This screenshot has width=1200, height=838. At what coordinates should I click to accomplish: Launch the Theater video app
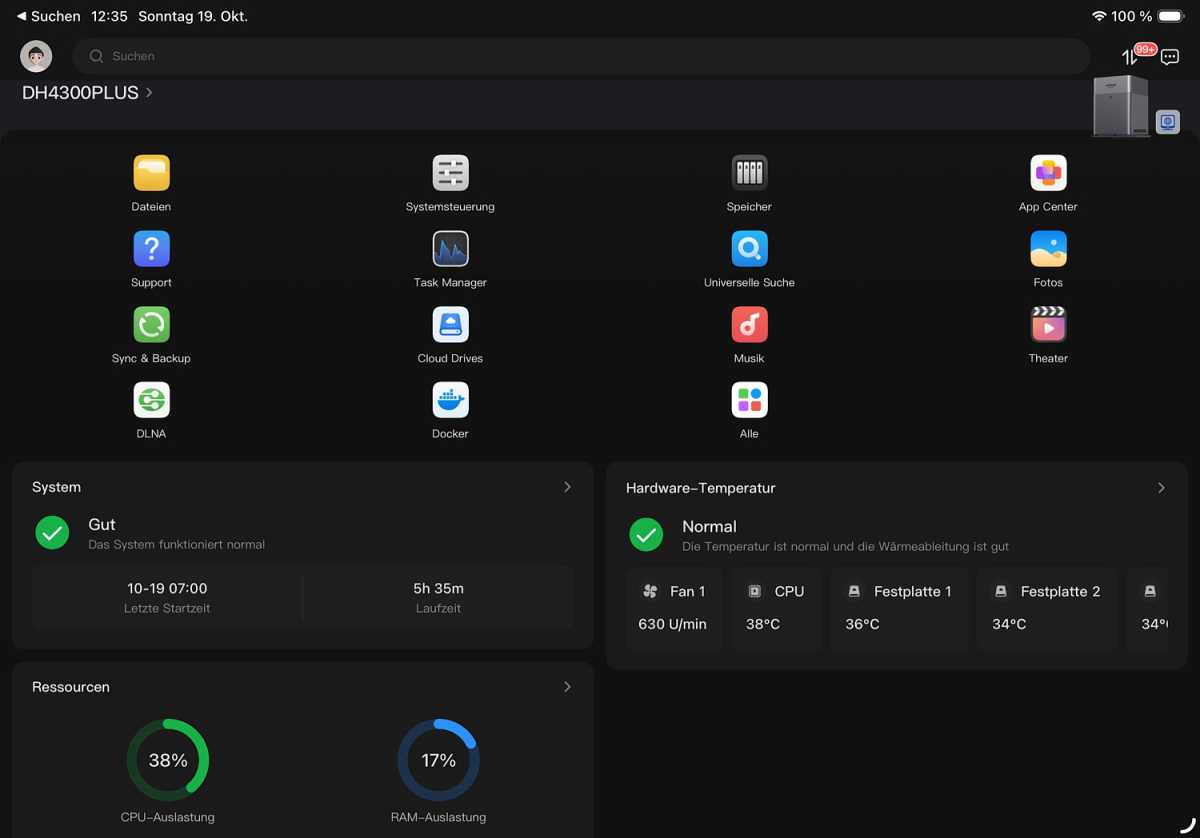[1047, 324]
